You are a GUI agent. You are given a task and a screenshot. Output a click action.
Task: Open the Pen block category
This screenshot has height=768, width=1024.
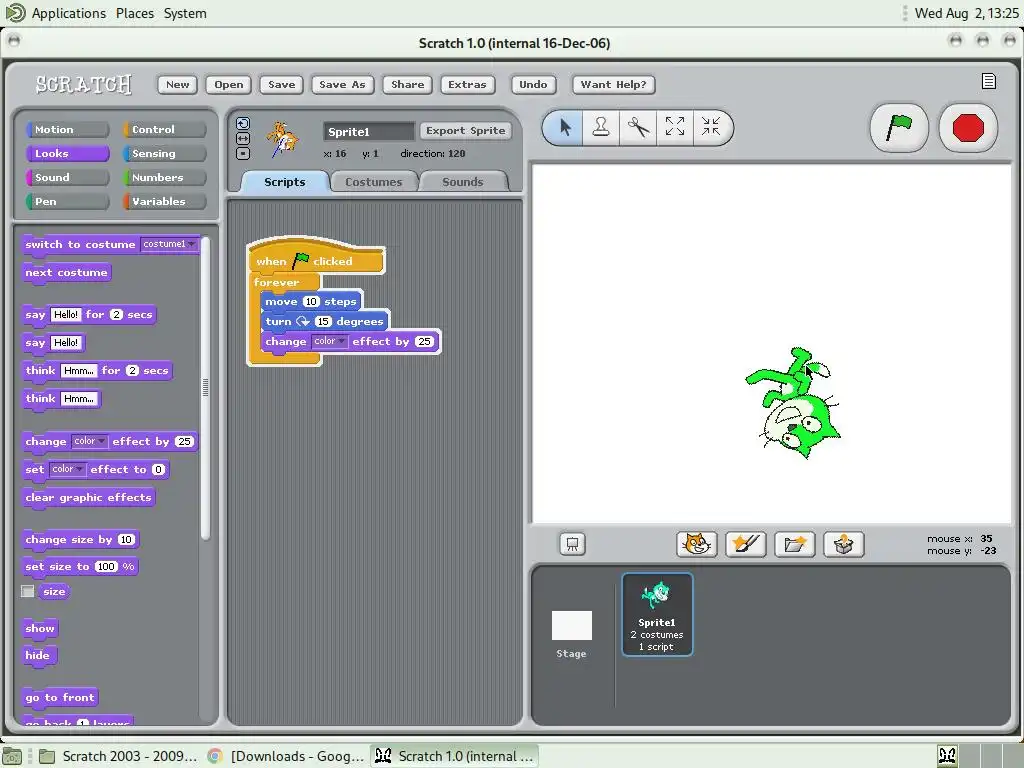pyautogui.click(x=67, y=201)
